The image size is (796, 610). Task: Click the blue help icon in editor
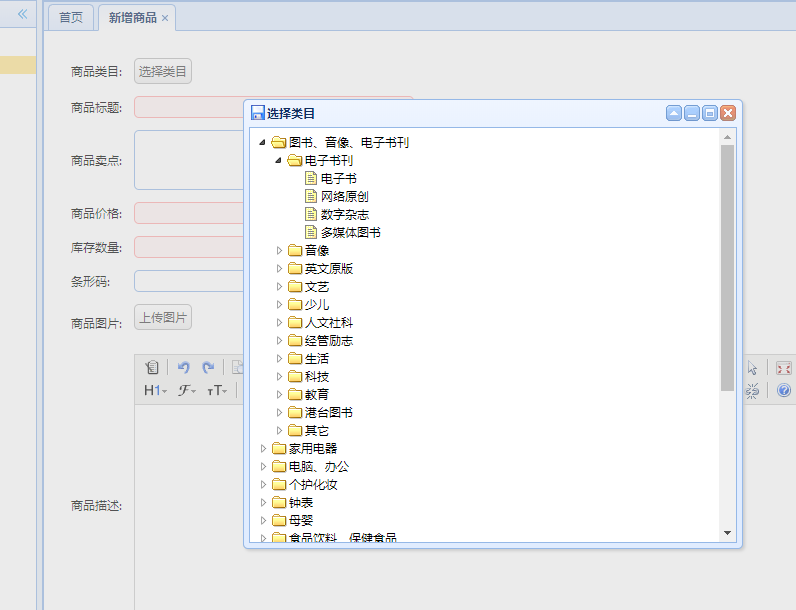point(783,390)
